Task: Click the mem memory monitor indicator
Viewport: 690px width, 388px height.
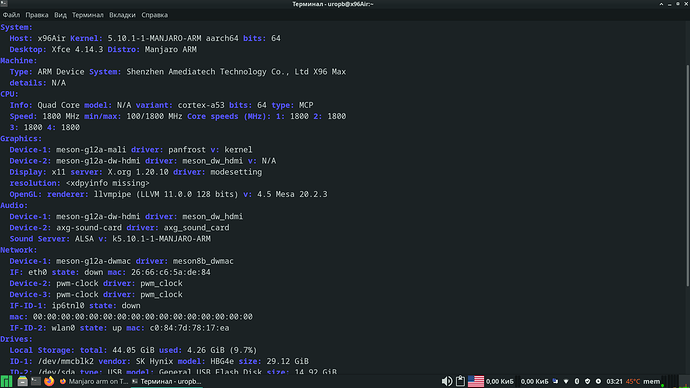Action: [x=651, y=381]
